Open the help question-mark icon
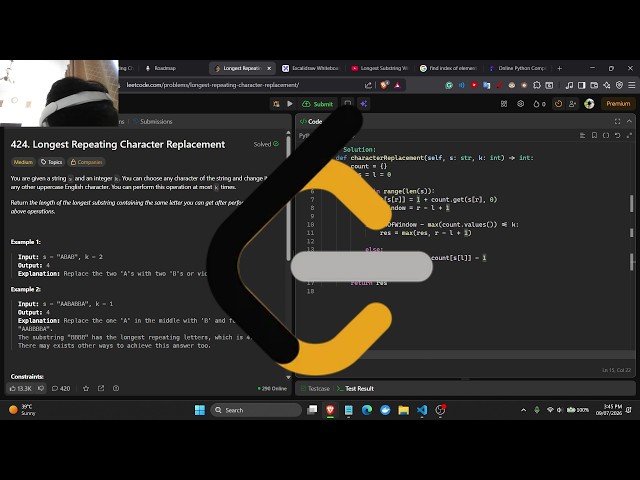The height and width of the screenshot is (480, 640). (116, 389)
